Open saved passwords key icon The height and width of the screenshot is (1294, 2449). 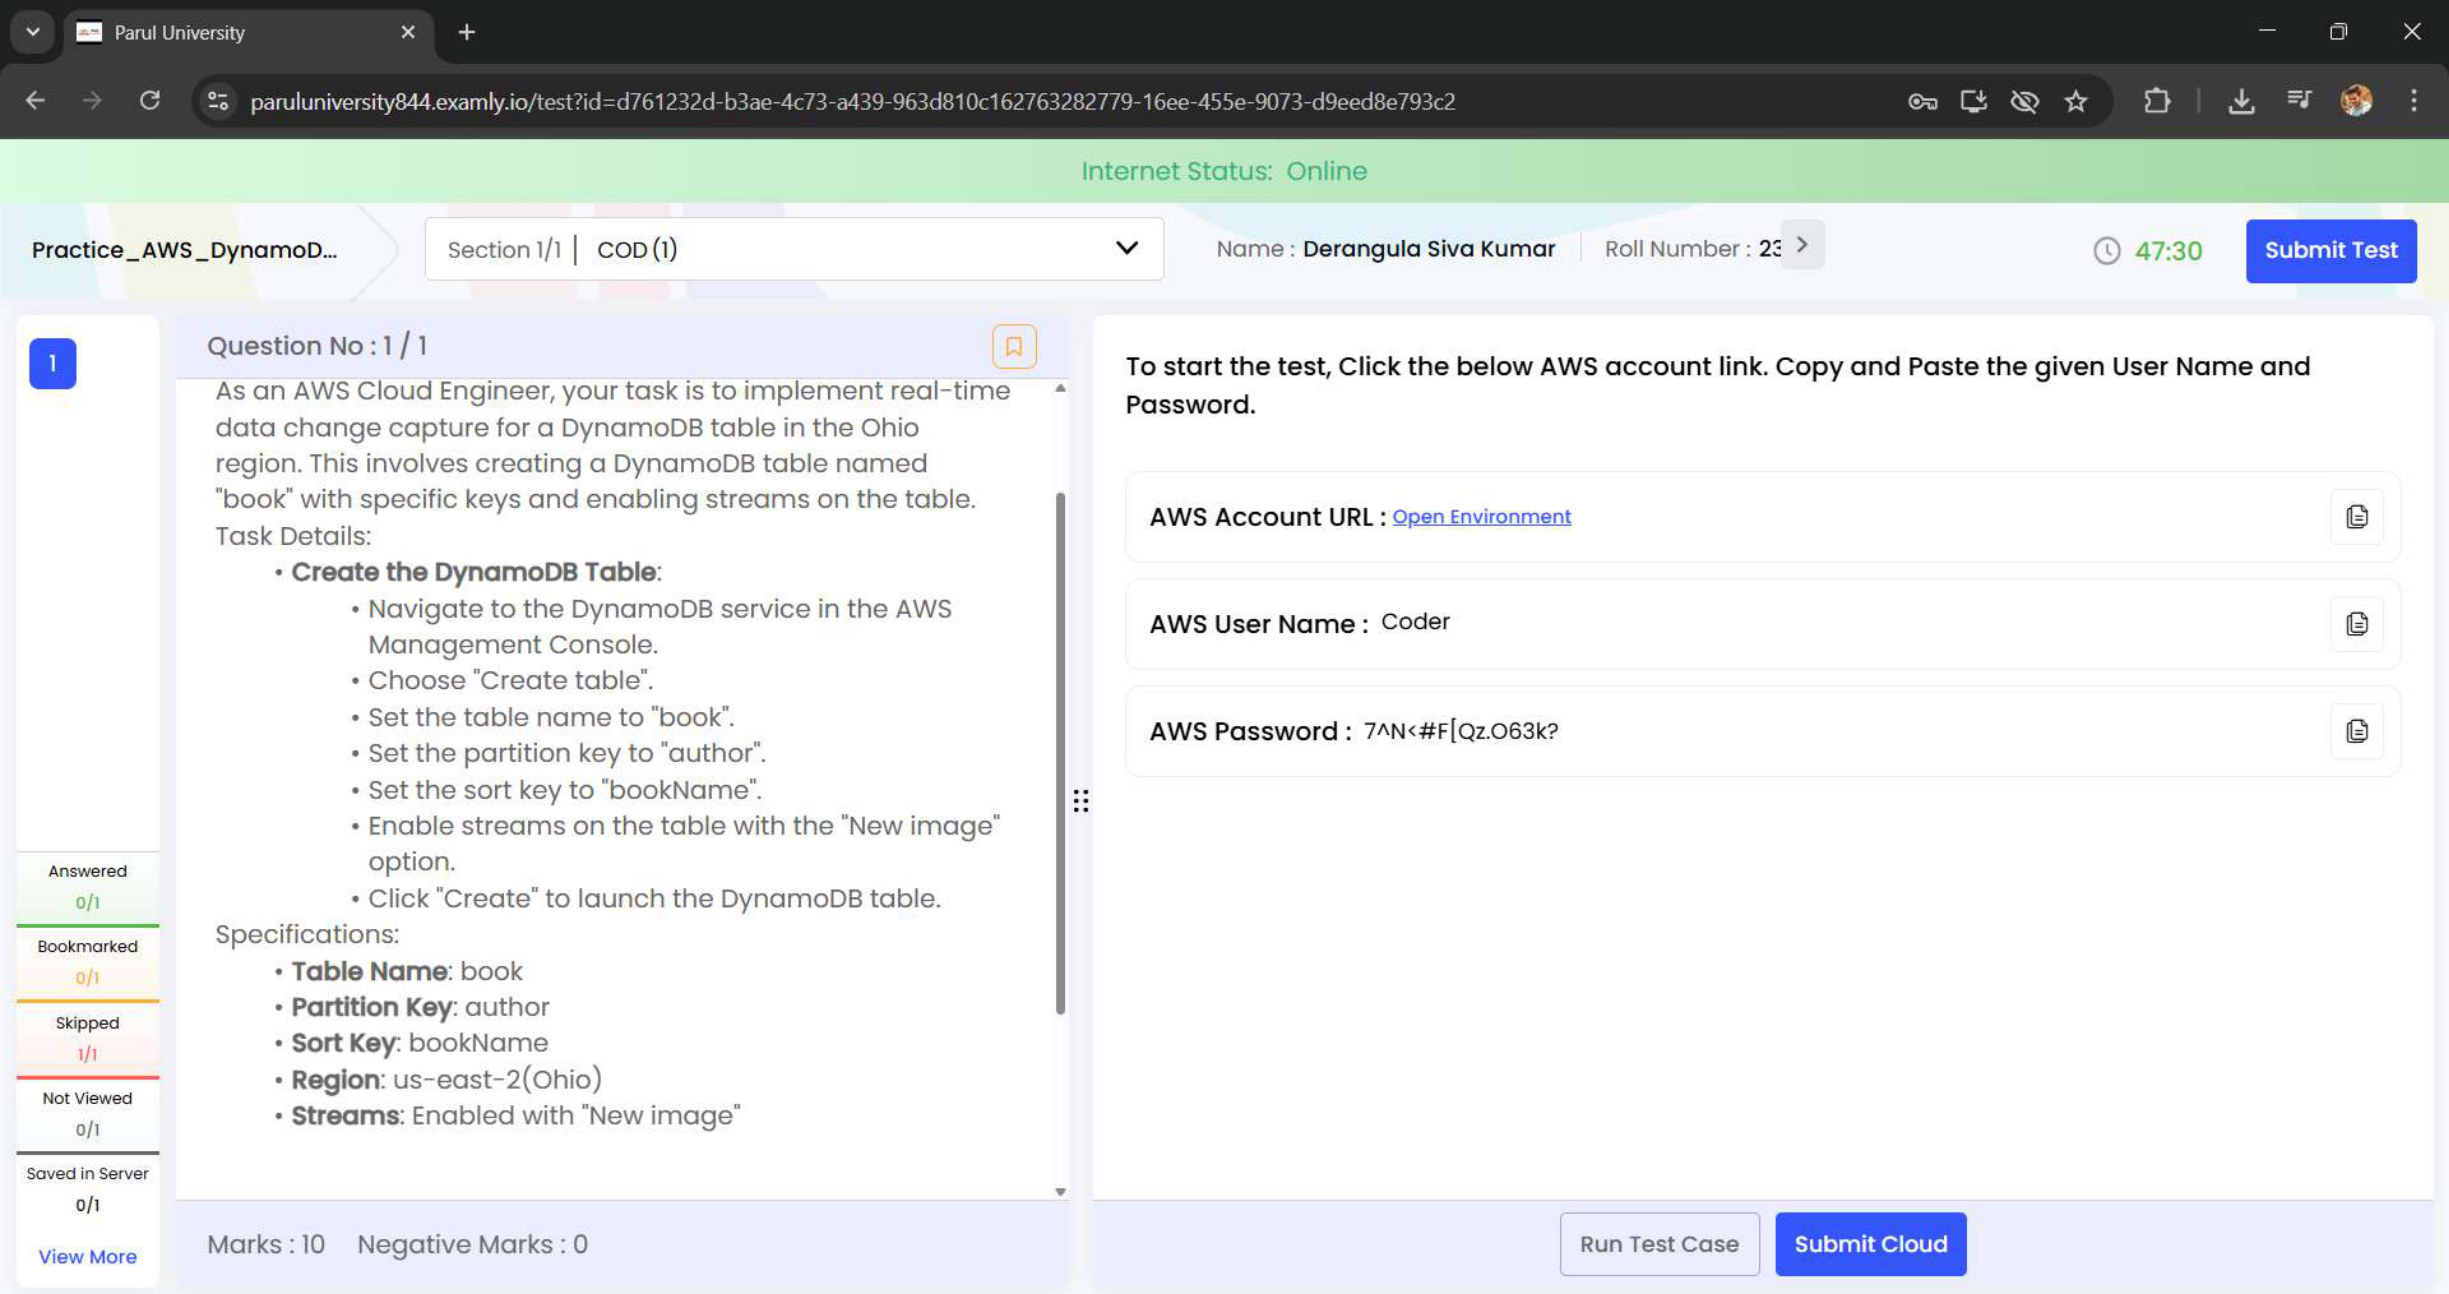coord(1922,101)
